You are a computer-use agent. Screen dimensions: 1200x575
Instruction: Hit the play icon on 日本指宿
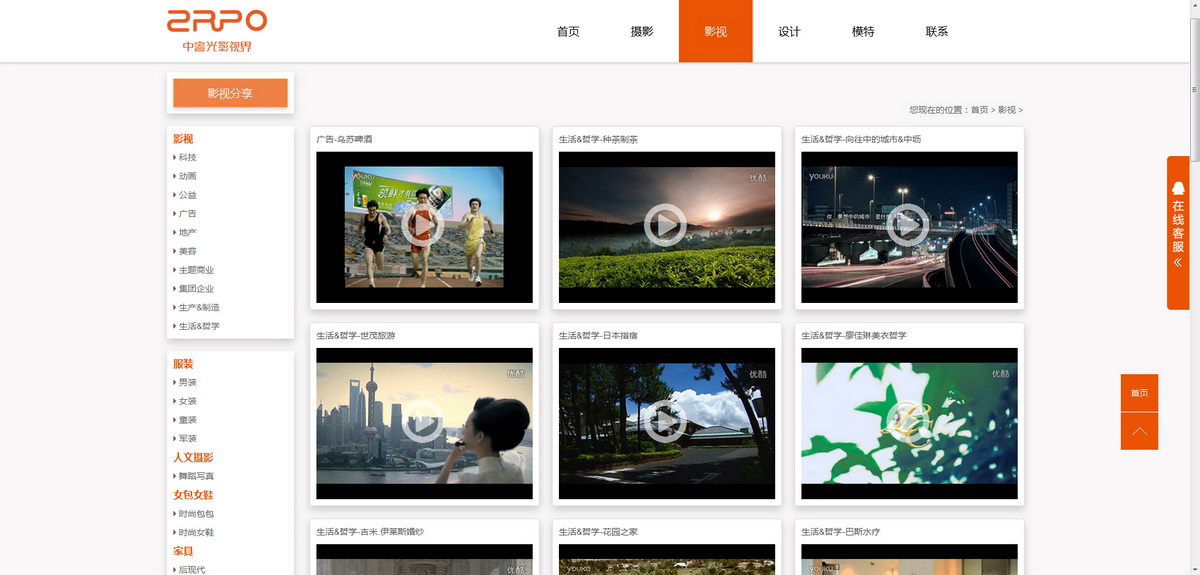coord(665,422)
